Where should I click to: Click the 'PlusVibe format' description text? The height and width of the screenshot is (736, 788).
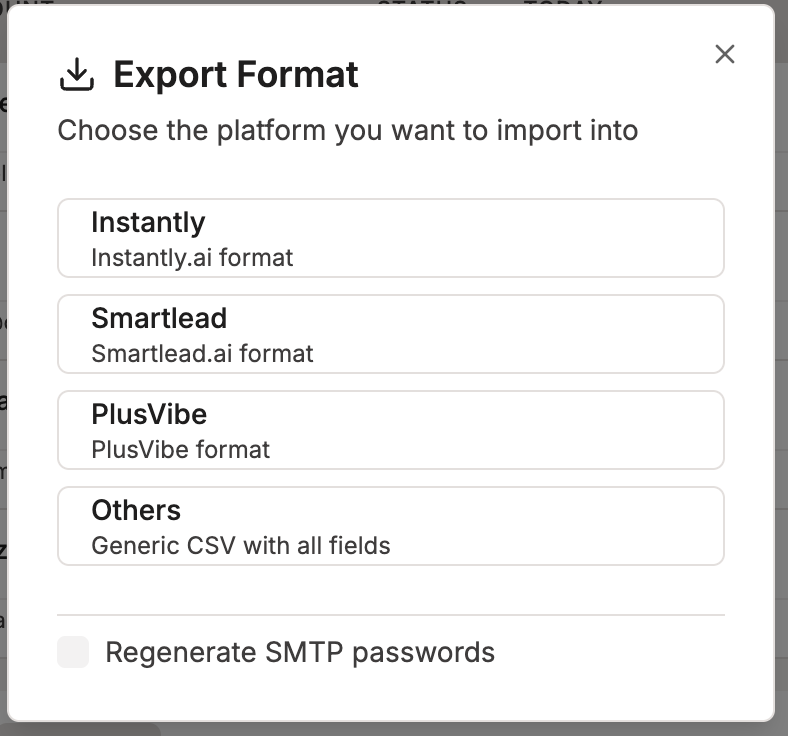(180, 450)
